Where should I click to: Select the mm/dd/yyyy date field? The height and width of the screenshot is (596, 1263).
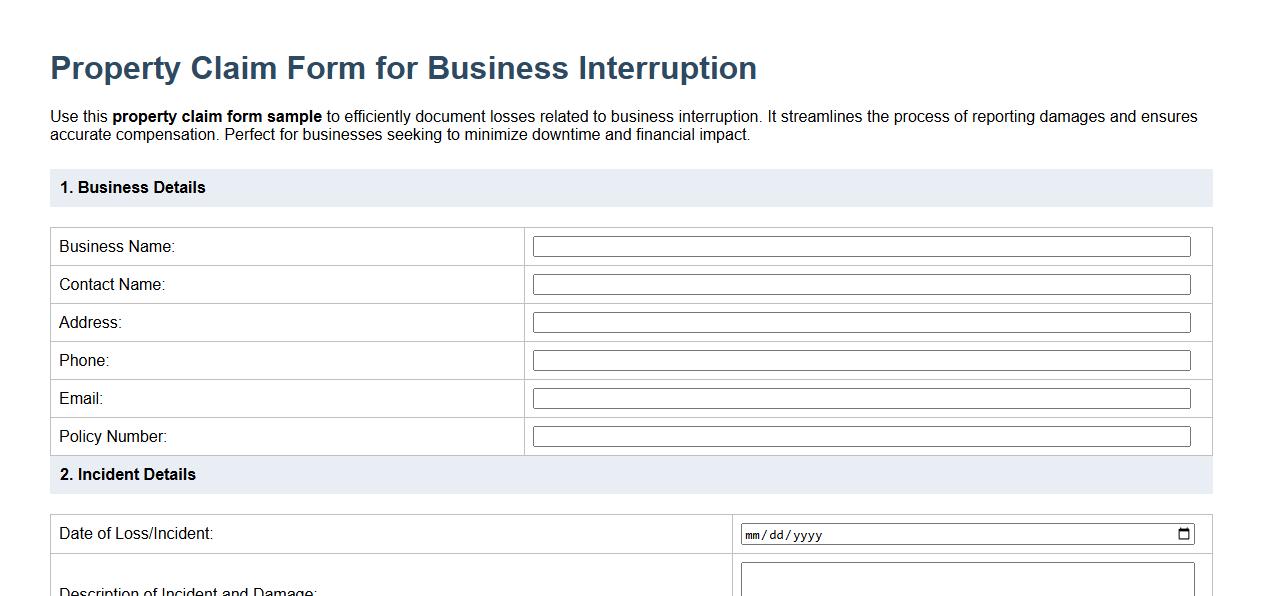click(x=960, y=533)
